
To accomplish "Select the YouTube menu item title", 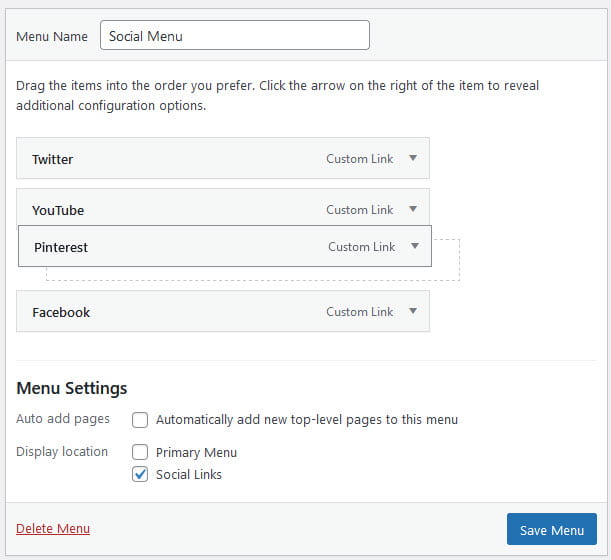I will pos(58,210).
